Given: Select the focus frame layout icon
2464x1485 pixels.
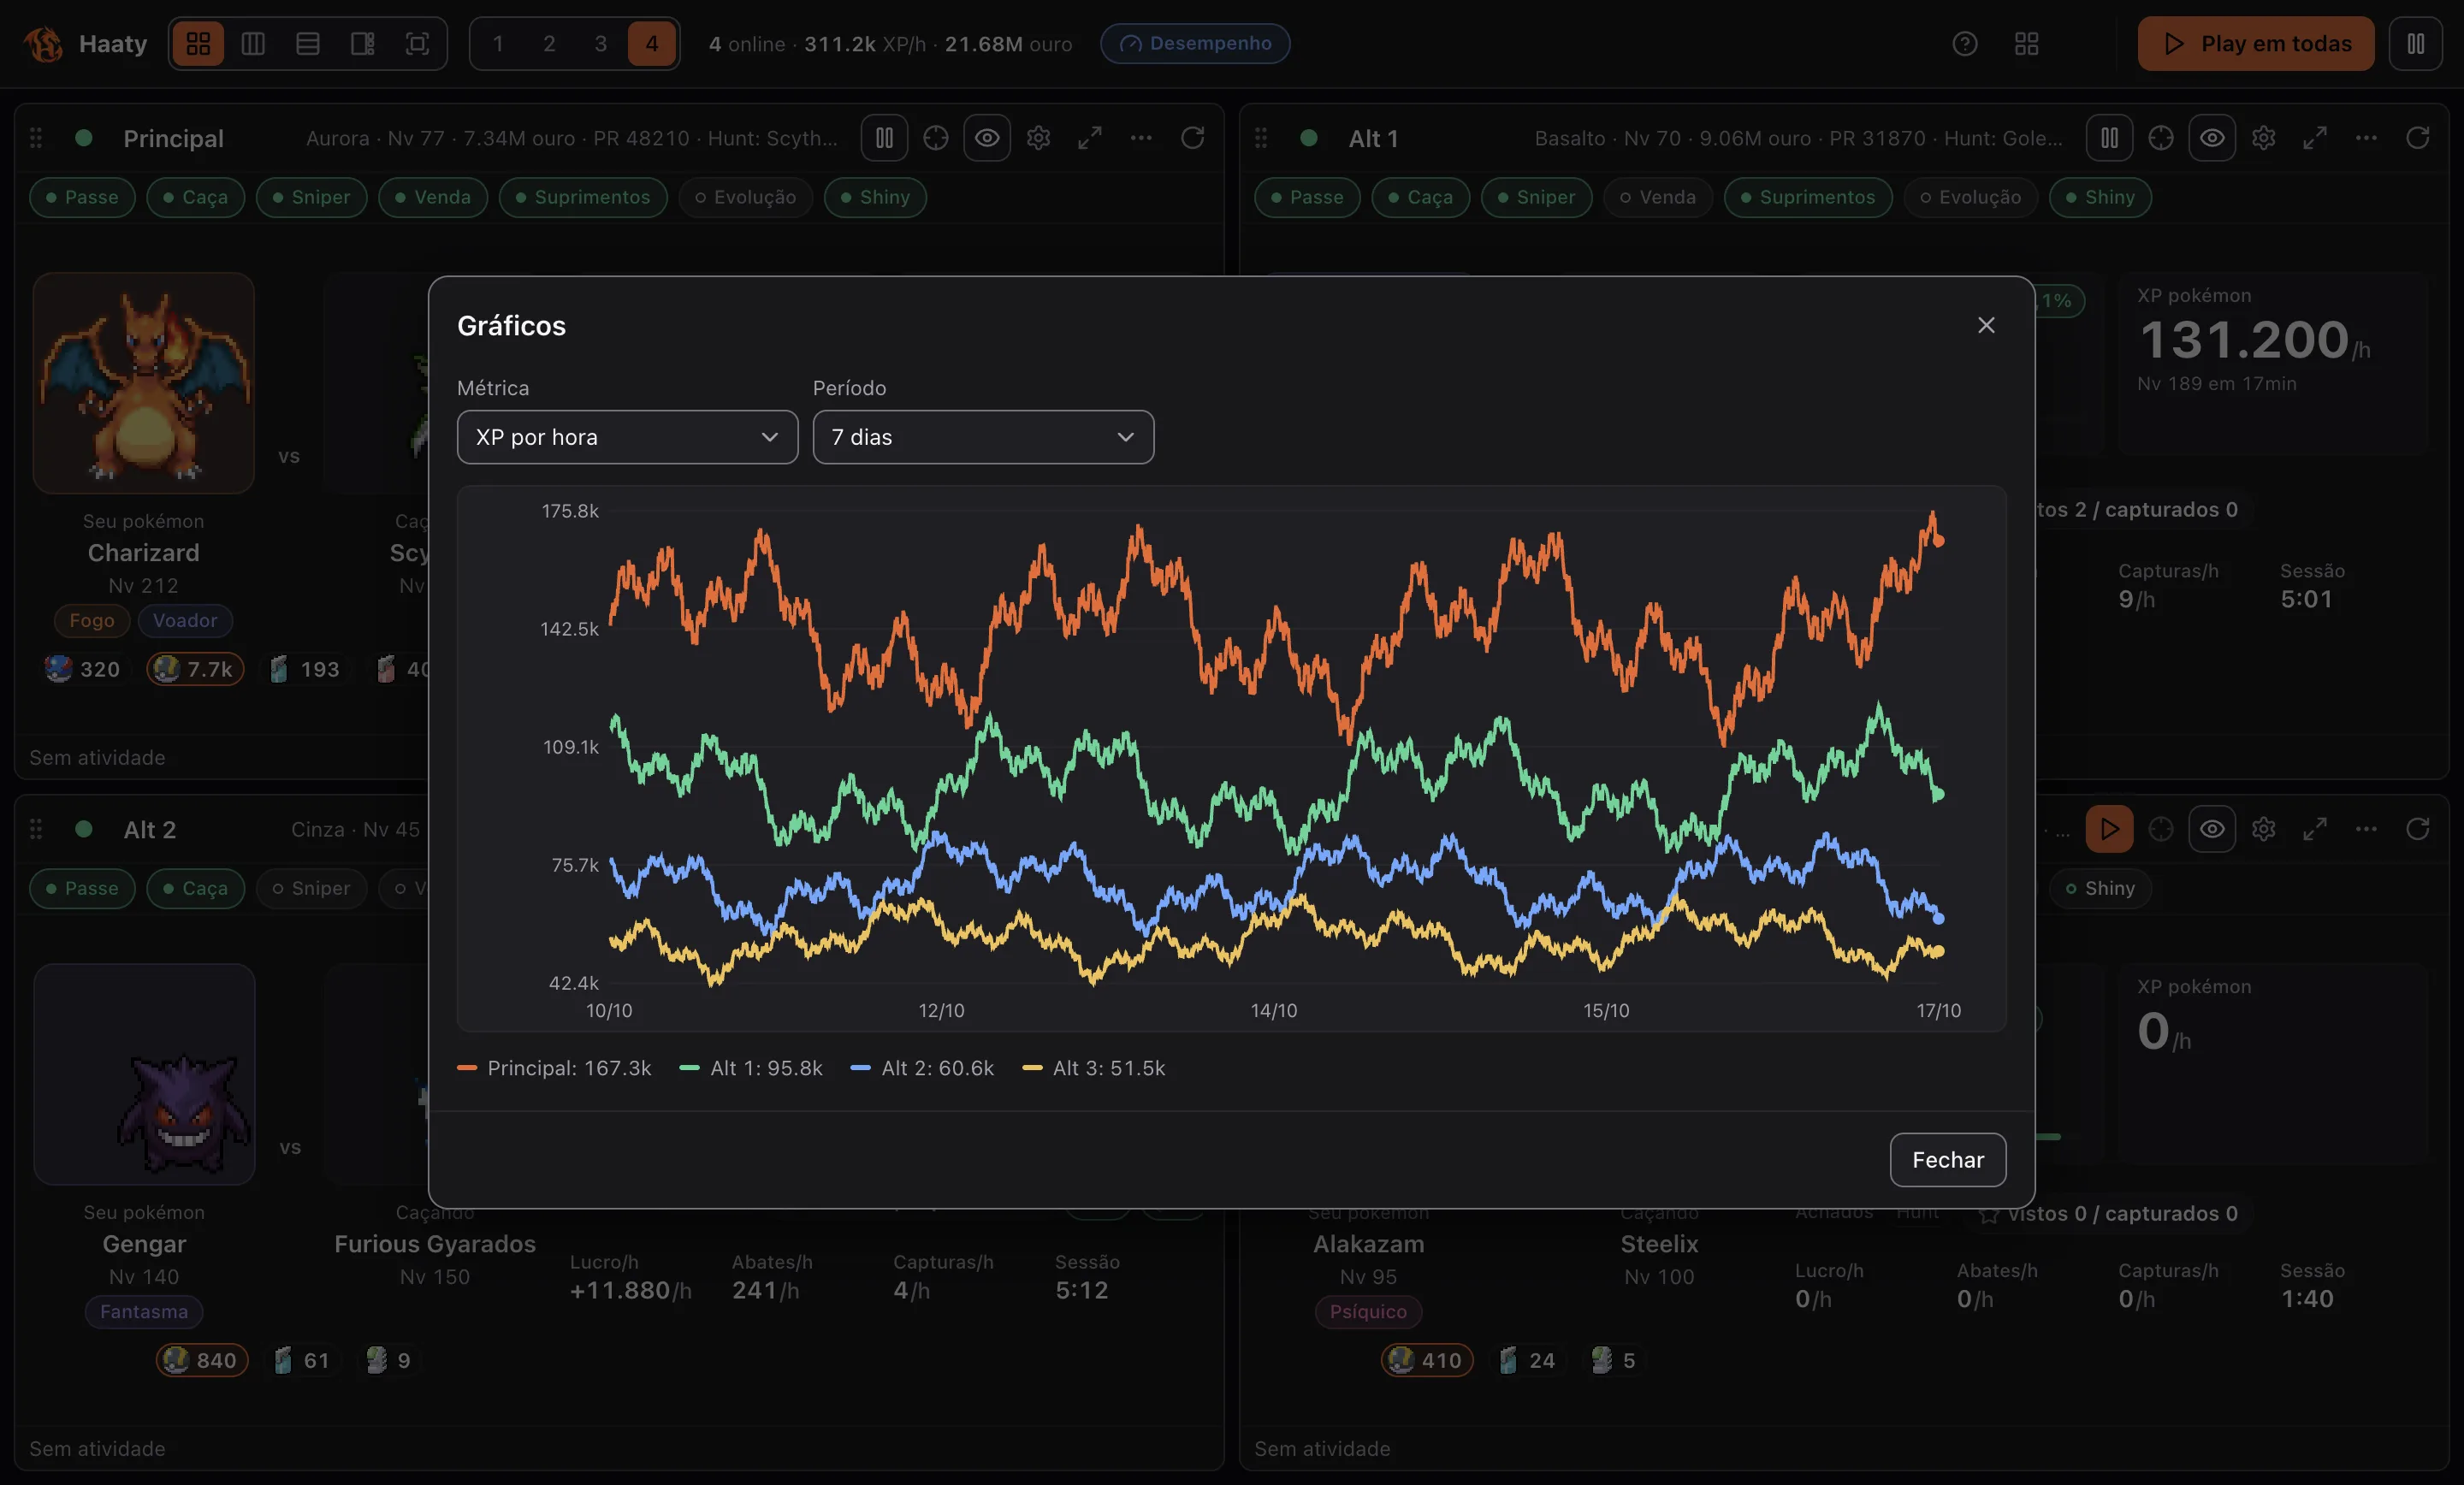Looking at the screenshot, I should click(417, 44).
